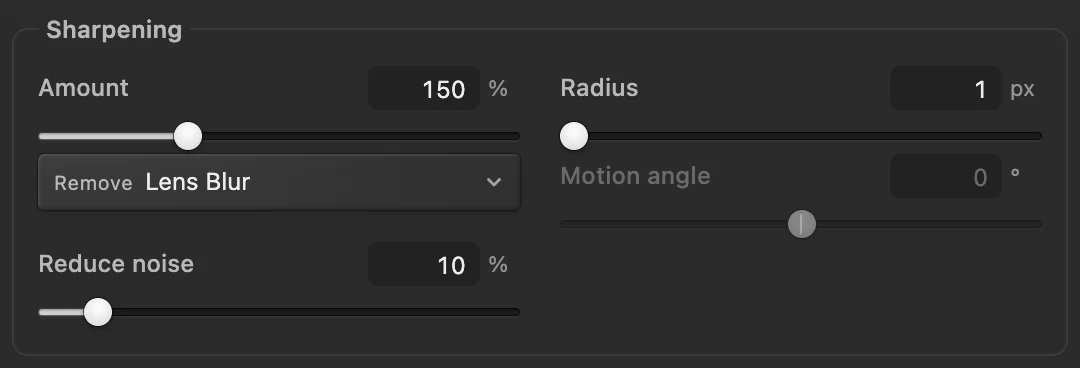Click the Motion angle value field showing 0
This screenshot has width=1080, height=368.
[x=946, y=176]
